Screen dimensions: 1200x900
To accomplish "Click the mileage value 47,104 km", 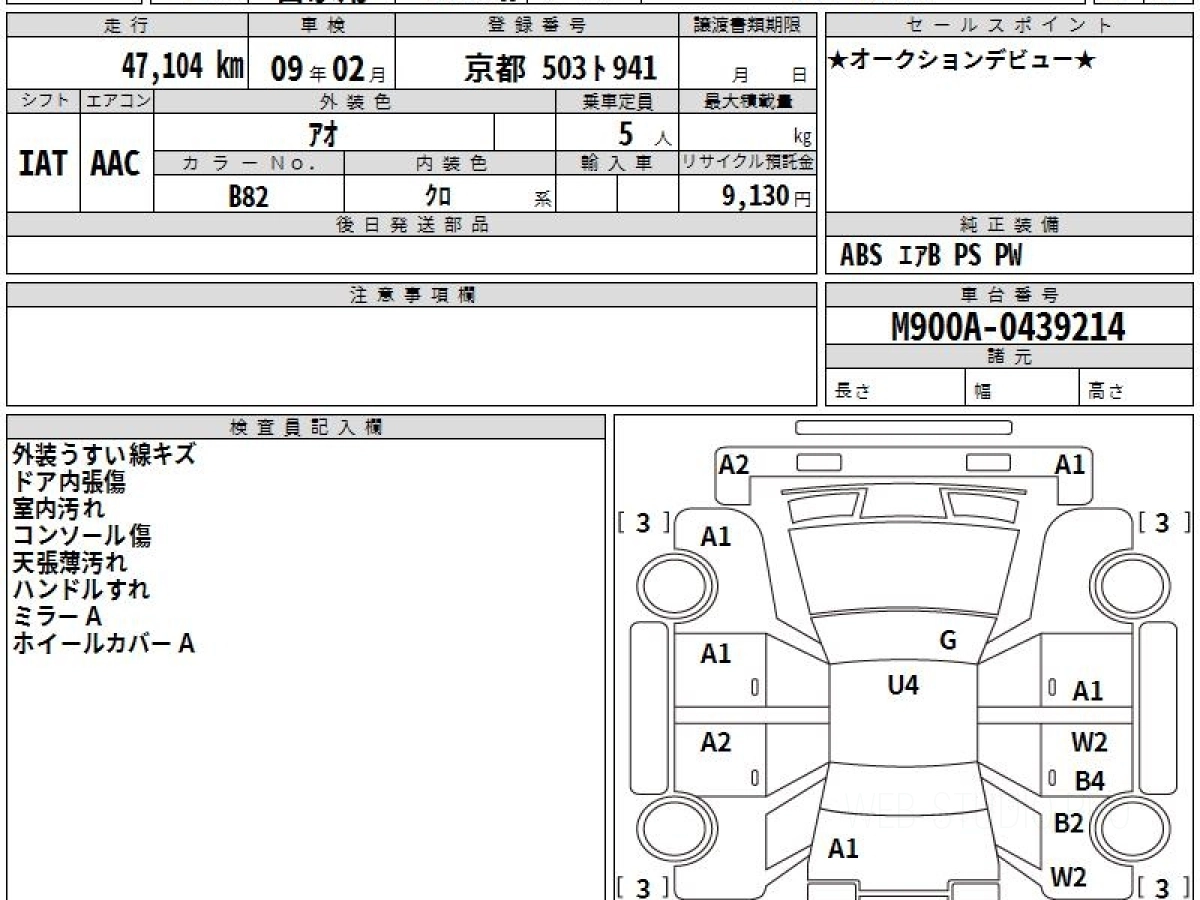I will [182, 68].
